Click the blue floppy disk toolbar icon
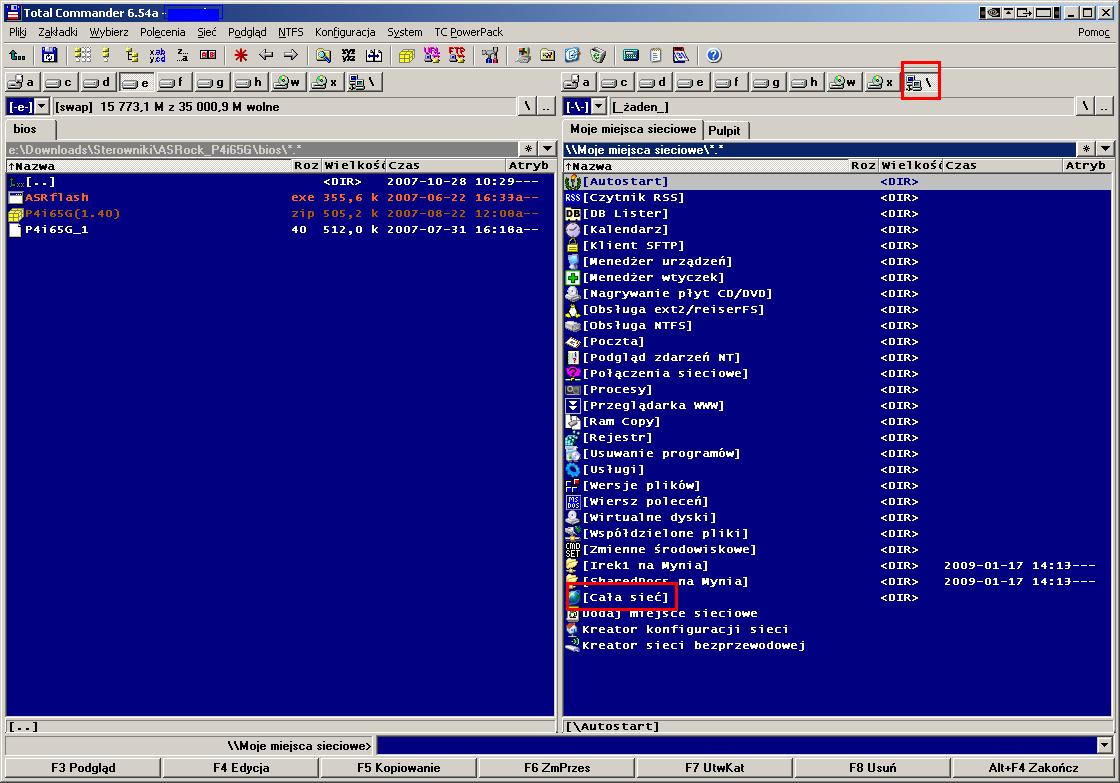Image resolution: width=1120 pixels, height=783 pixels. [x=49, y=55]
